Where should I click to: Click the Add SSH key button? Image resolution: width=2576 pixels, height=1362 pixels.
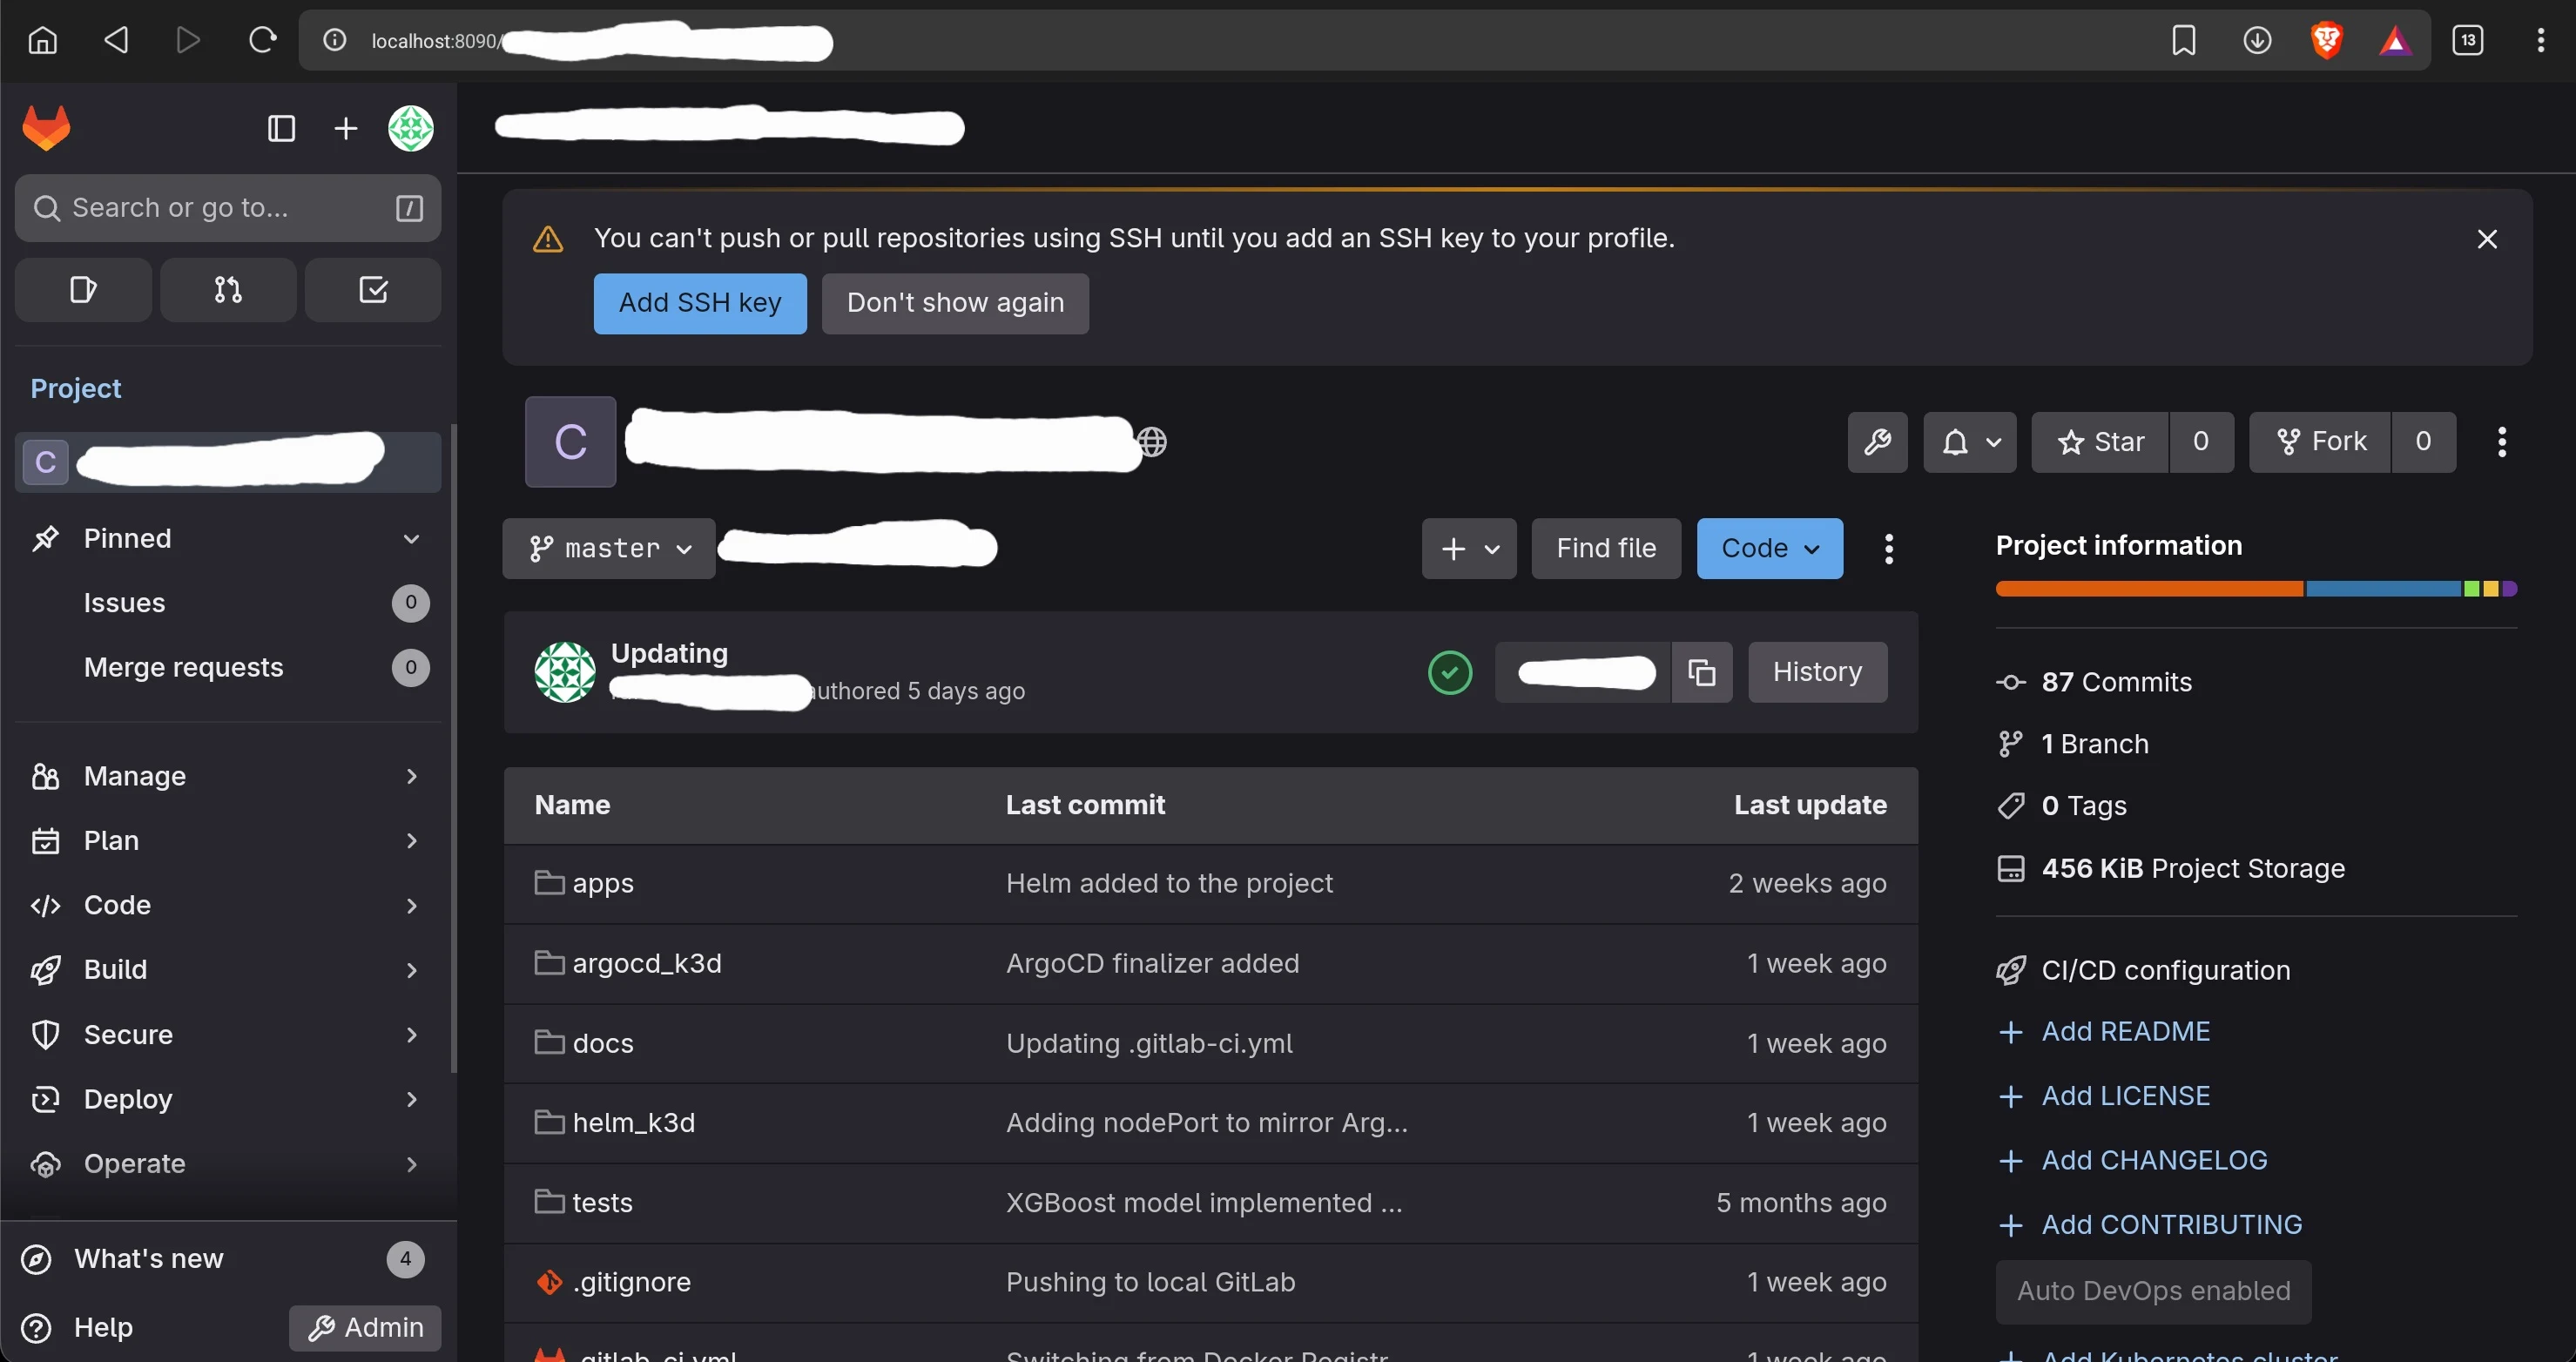click(700, 303)
